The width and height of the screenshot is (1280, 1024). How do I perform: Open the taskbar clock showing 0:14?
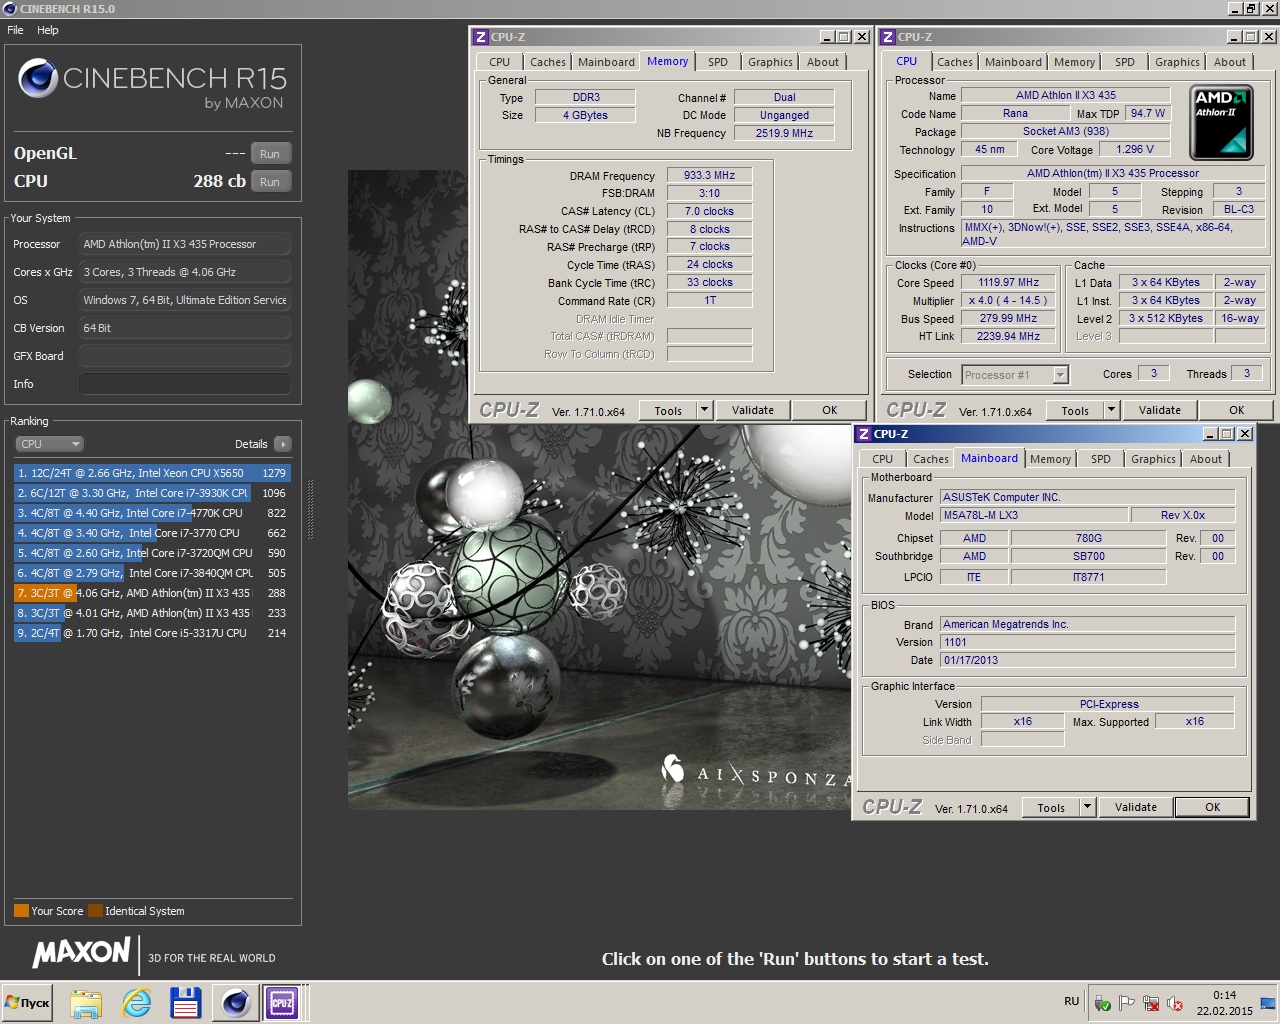pos(1224,1003)
